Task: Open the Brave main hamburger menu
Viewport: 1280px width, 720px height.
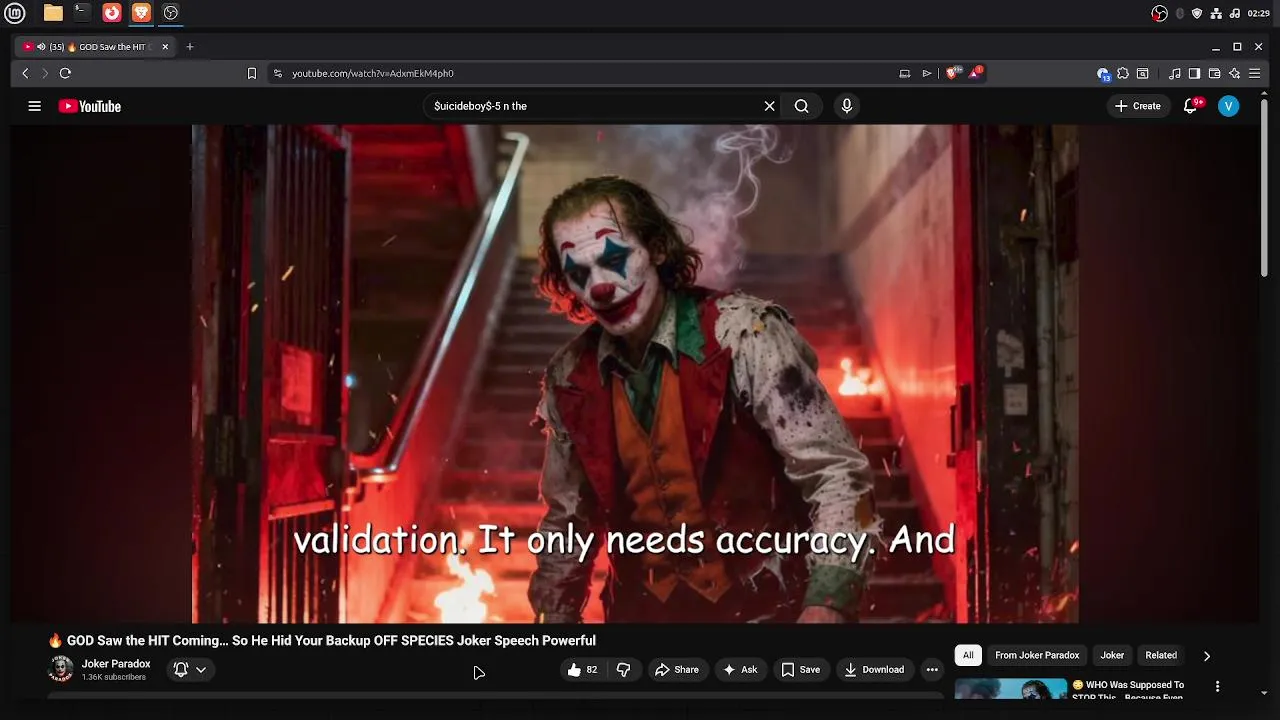Action: [x=1254, y=73]
